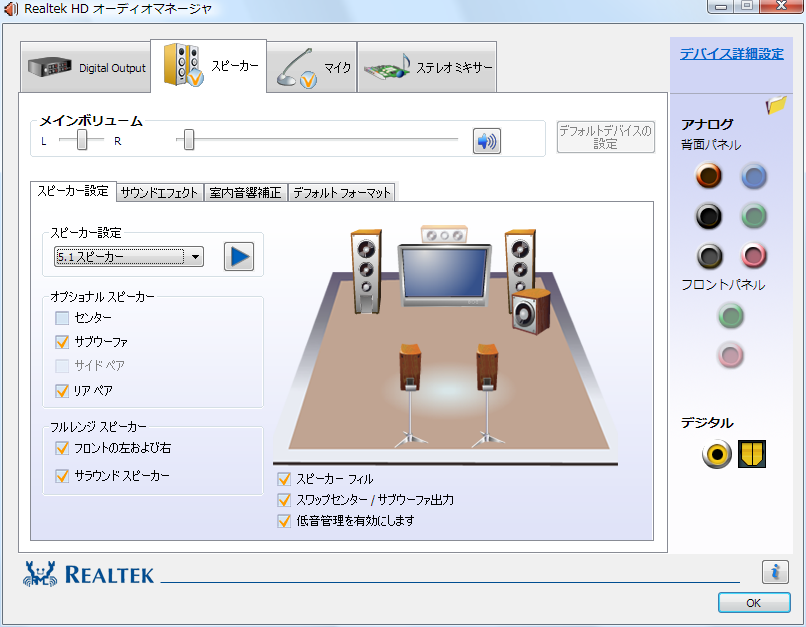Open the ステレオ ミキサー tab
The image size is (806, 627).
pos(427,67)
